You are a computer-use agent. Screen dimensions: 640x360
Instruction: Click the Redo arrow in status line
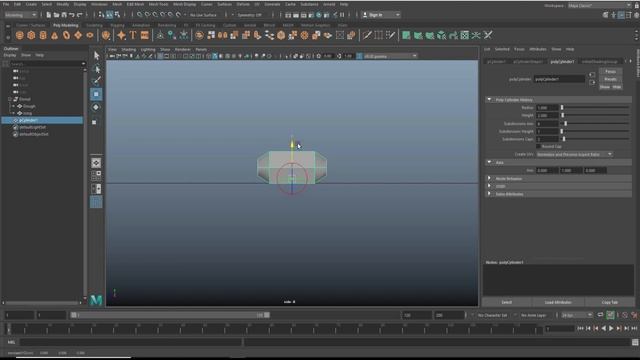pos(80,15)
